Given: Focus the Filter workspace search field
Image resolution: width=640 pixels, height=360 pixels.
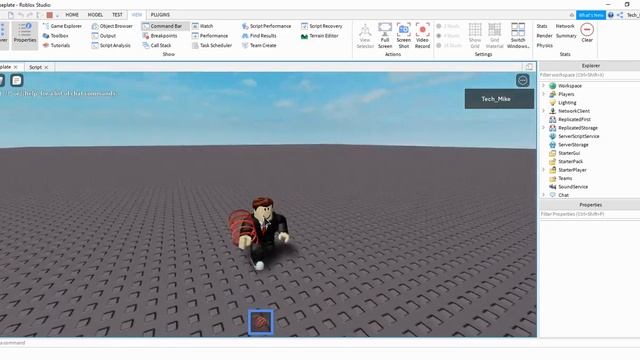Looking at the screenshot, I should pyautogui.click(x=589, y=75).
